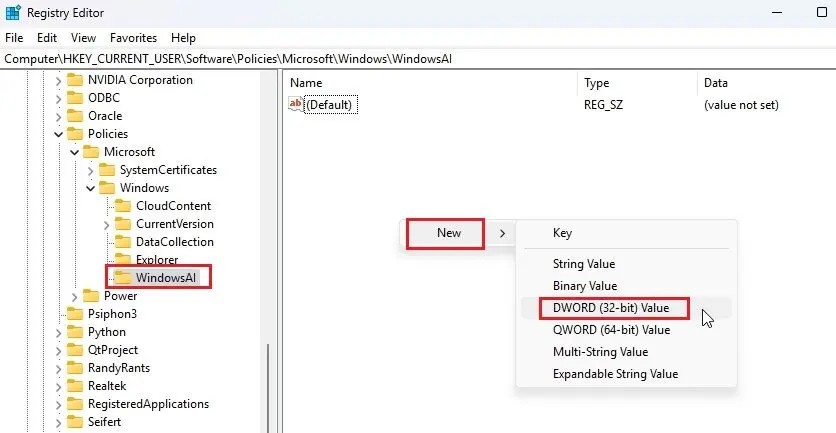The height and width of the screenshot is (433, 836).
Task: Click the registry path address bar
Action: click(400, 59)
